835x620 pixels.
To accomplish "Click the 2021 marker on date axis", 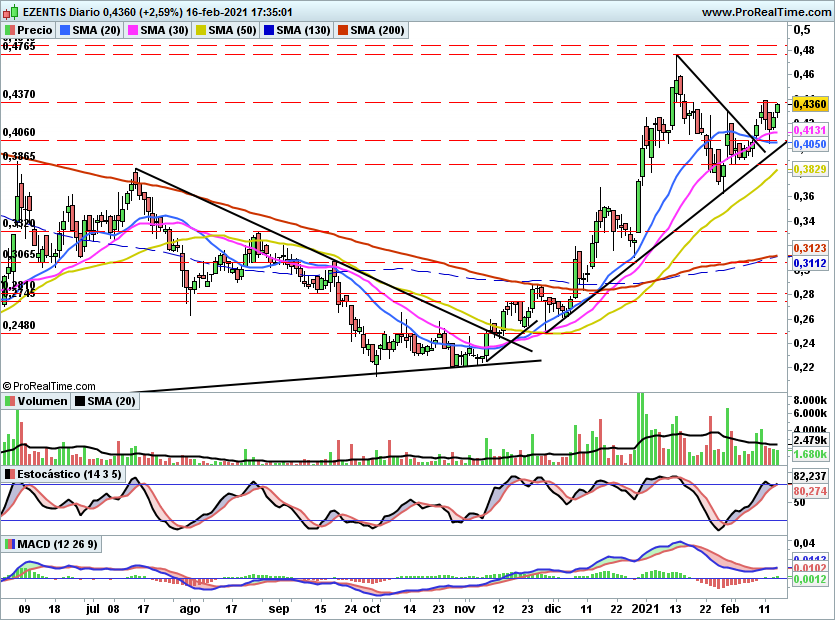I will [647, 607].
